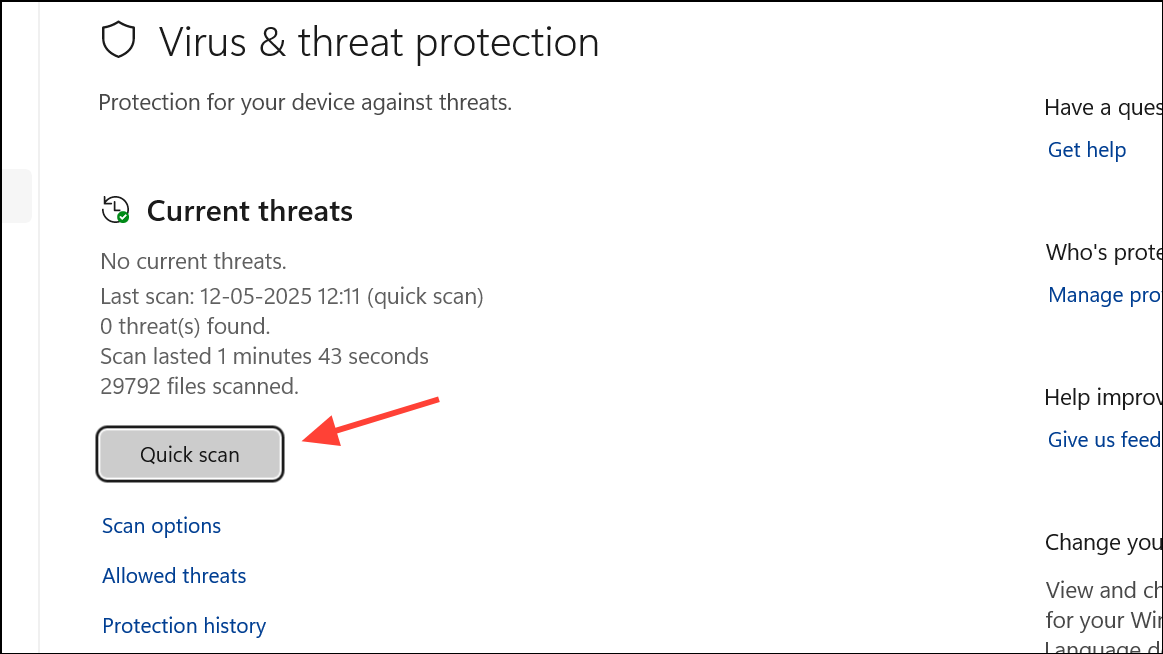Image resolution: width=1163 pixels, height=654 pixels.
Task: Click Give us feedback link
Action: click(x=1105, y=440)
